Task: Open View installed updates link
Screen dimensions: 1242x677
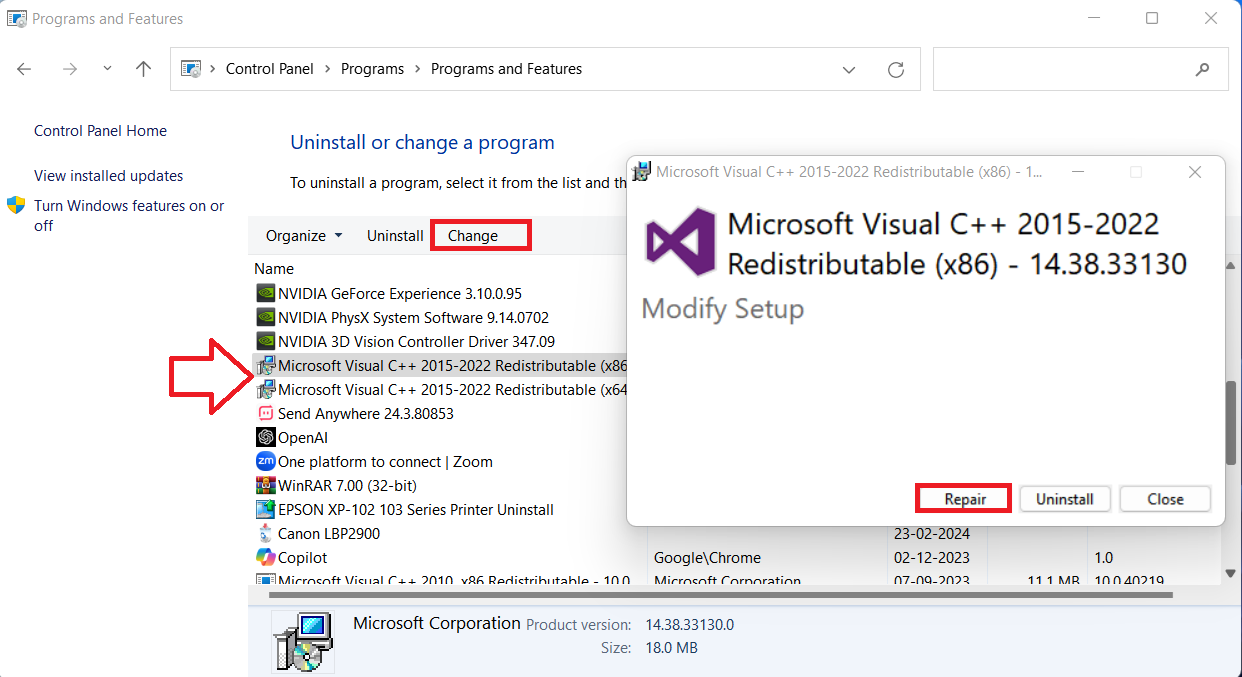Action: pyautogui.click(x=108, y=176)
